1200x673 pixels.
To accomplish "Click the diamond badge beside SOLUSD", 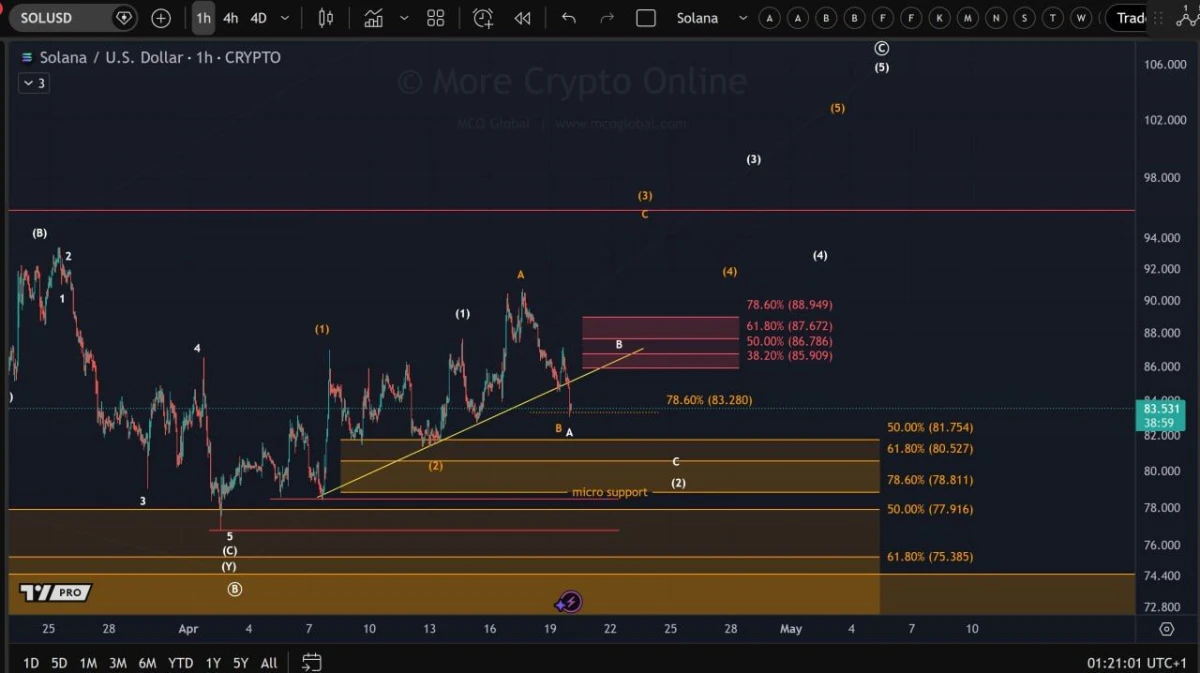I will tap(124, 18).
